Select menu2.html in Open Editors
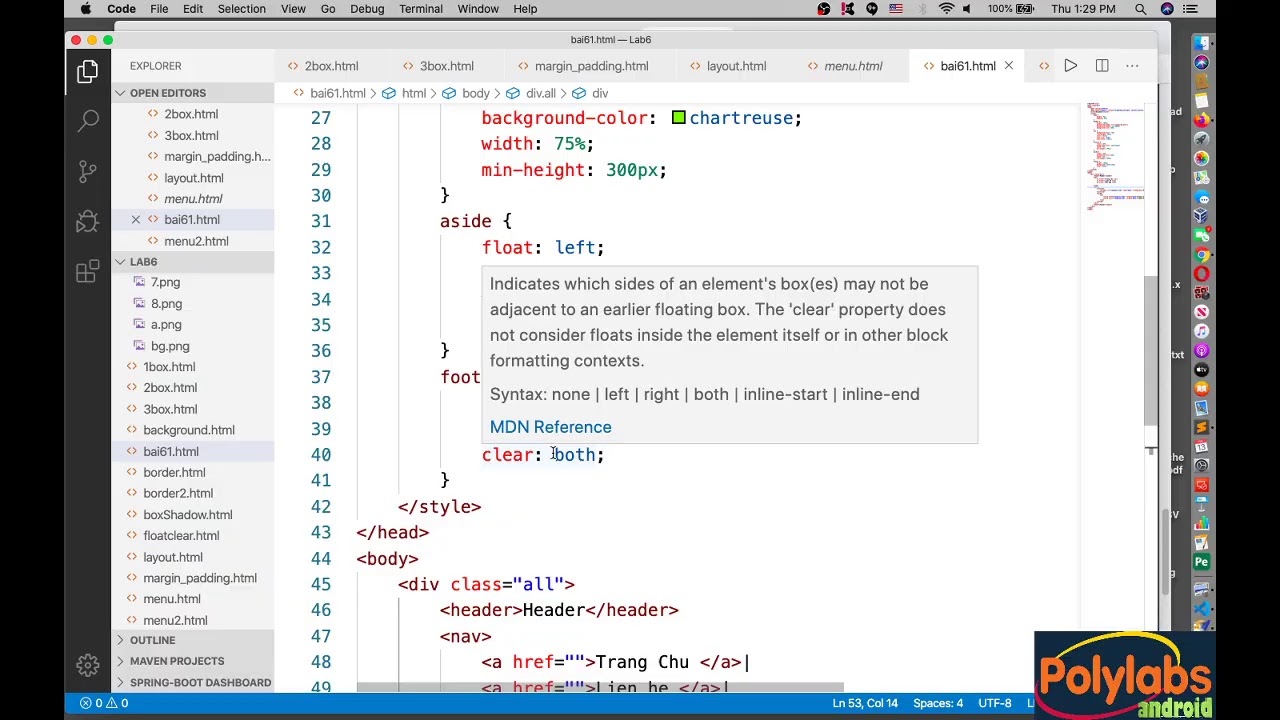The width and height of the screenshot is (1280, 720). [196, 241]
